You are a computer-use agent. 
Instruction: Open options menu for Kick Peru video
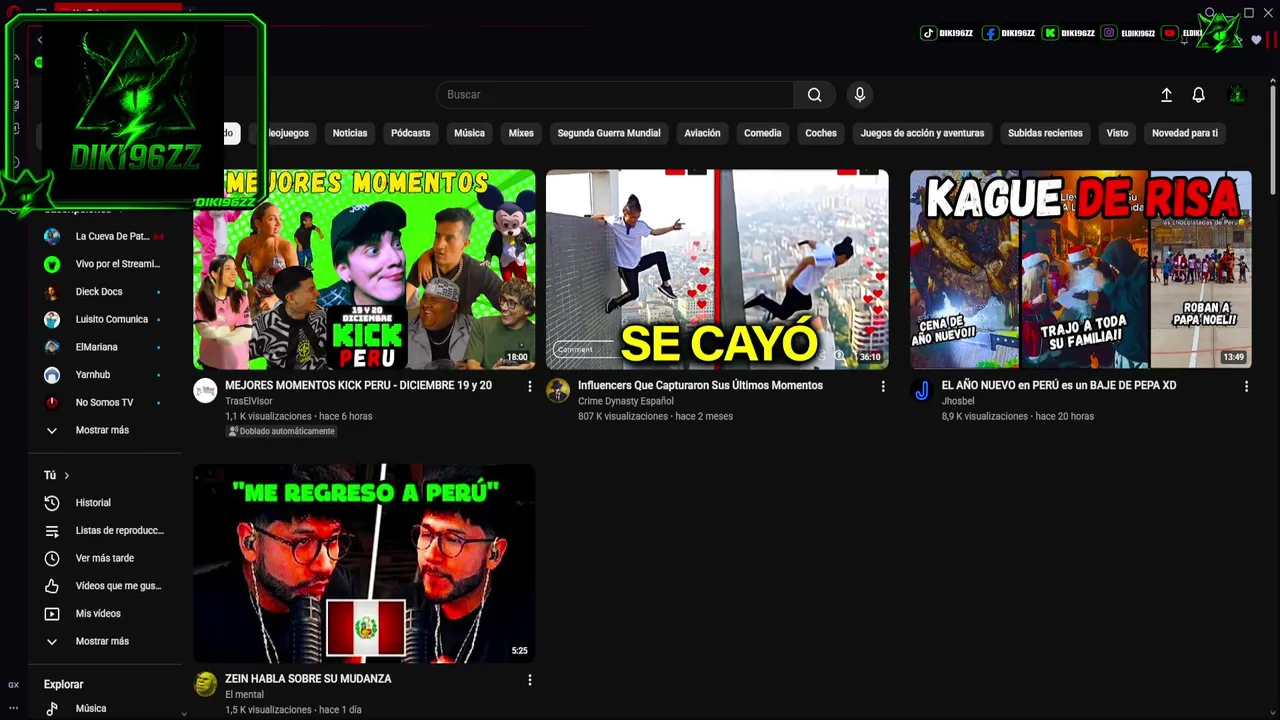click(529, 386)
